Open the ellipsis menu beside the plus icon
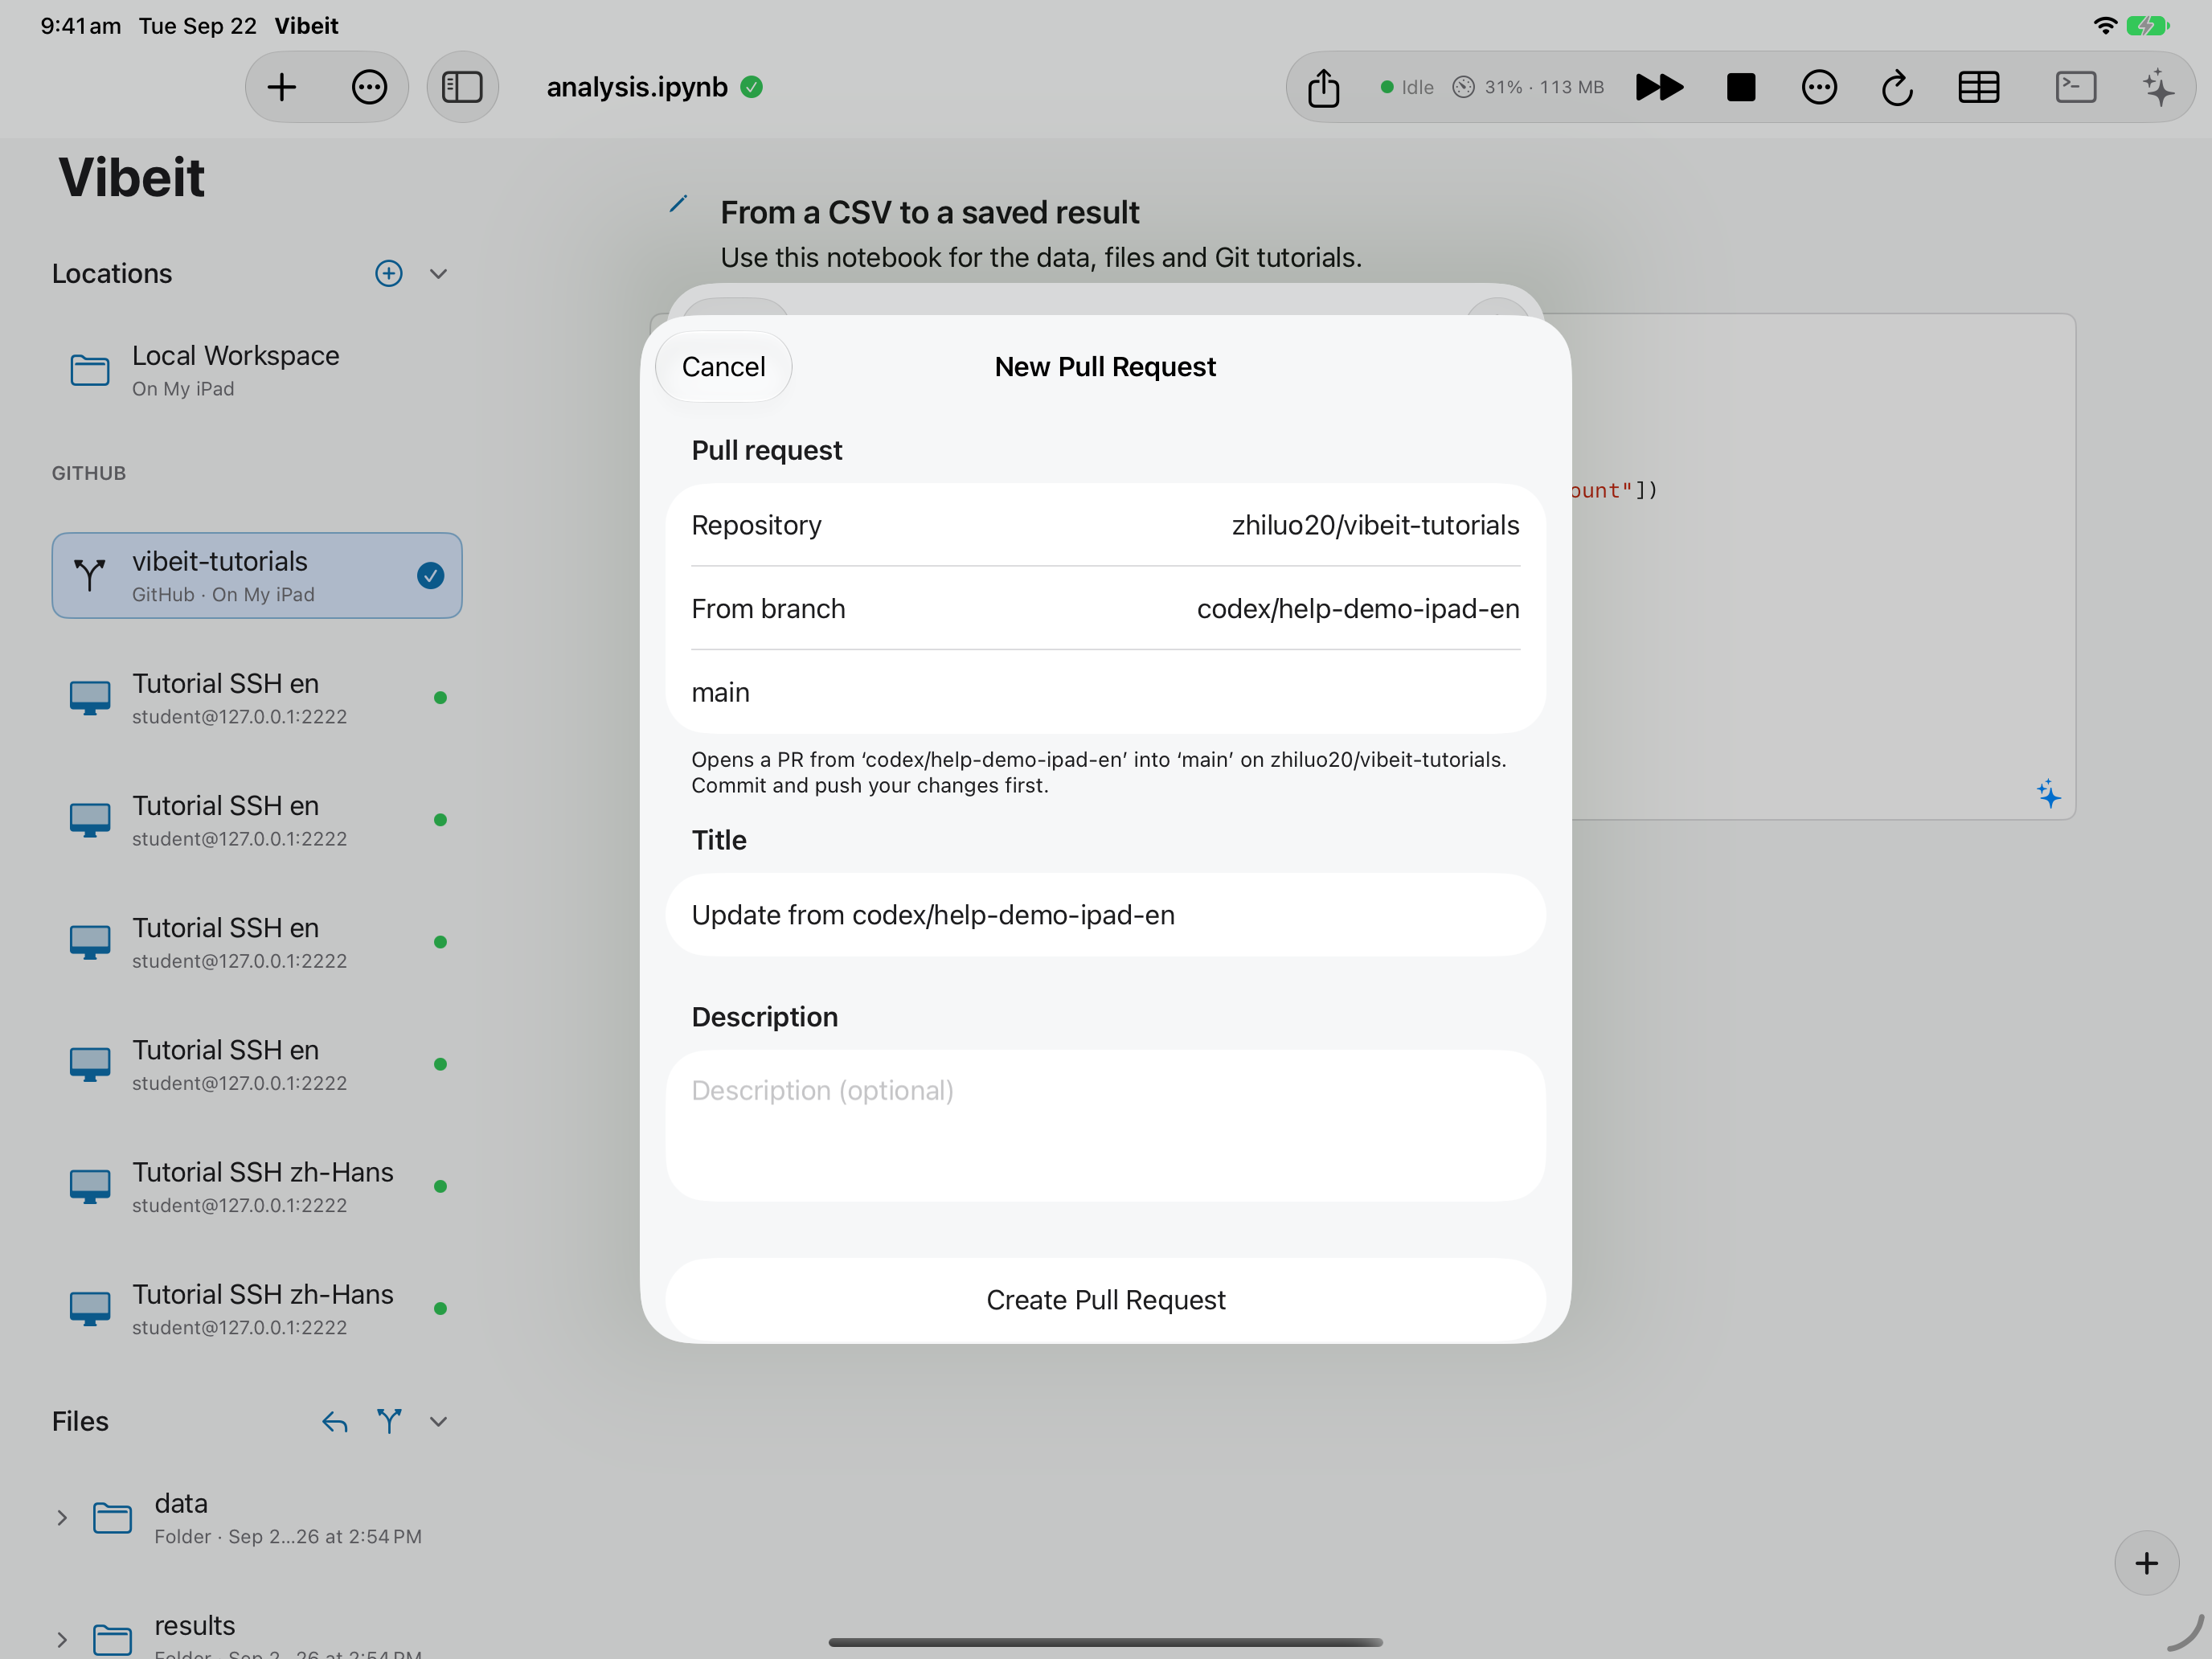This screenshot has height=1659, width=2212. tap(369, 87)
